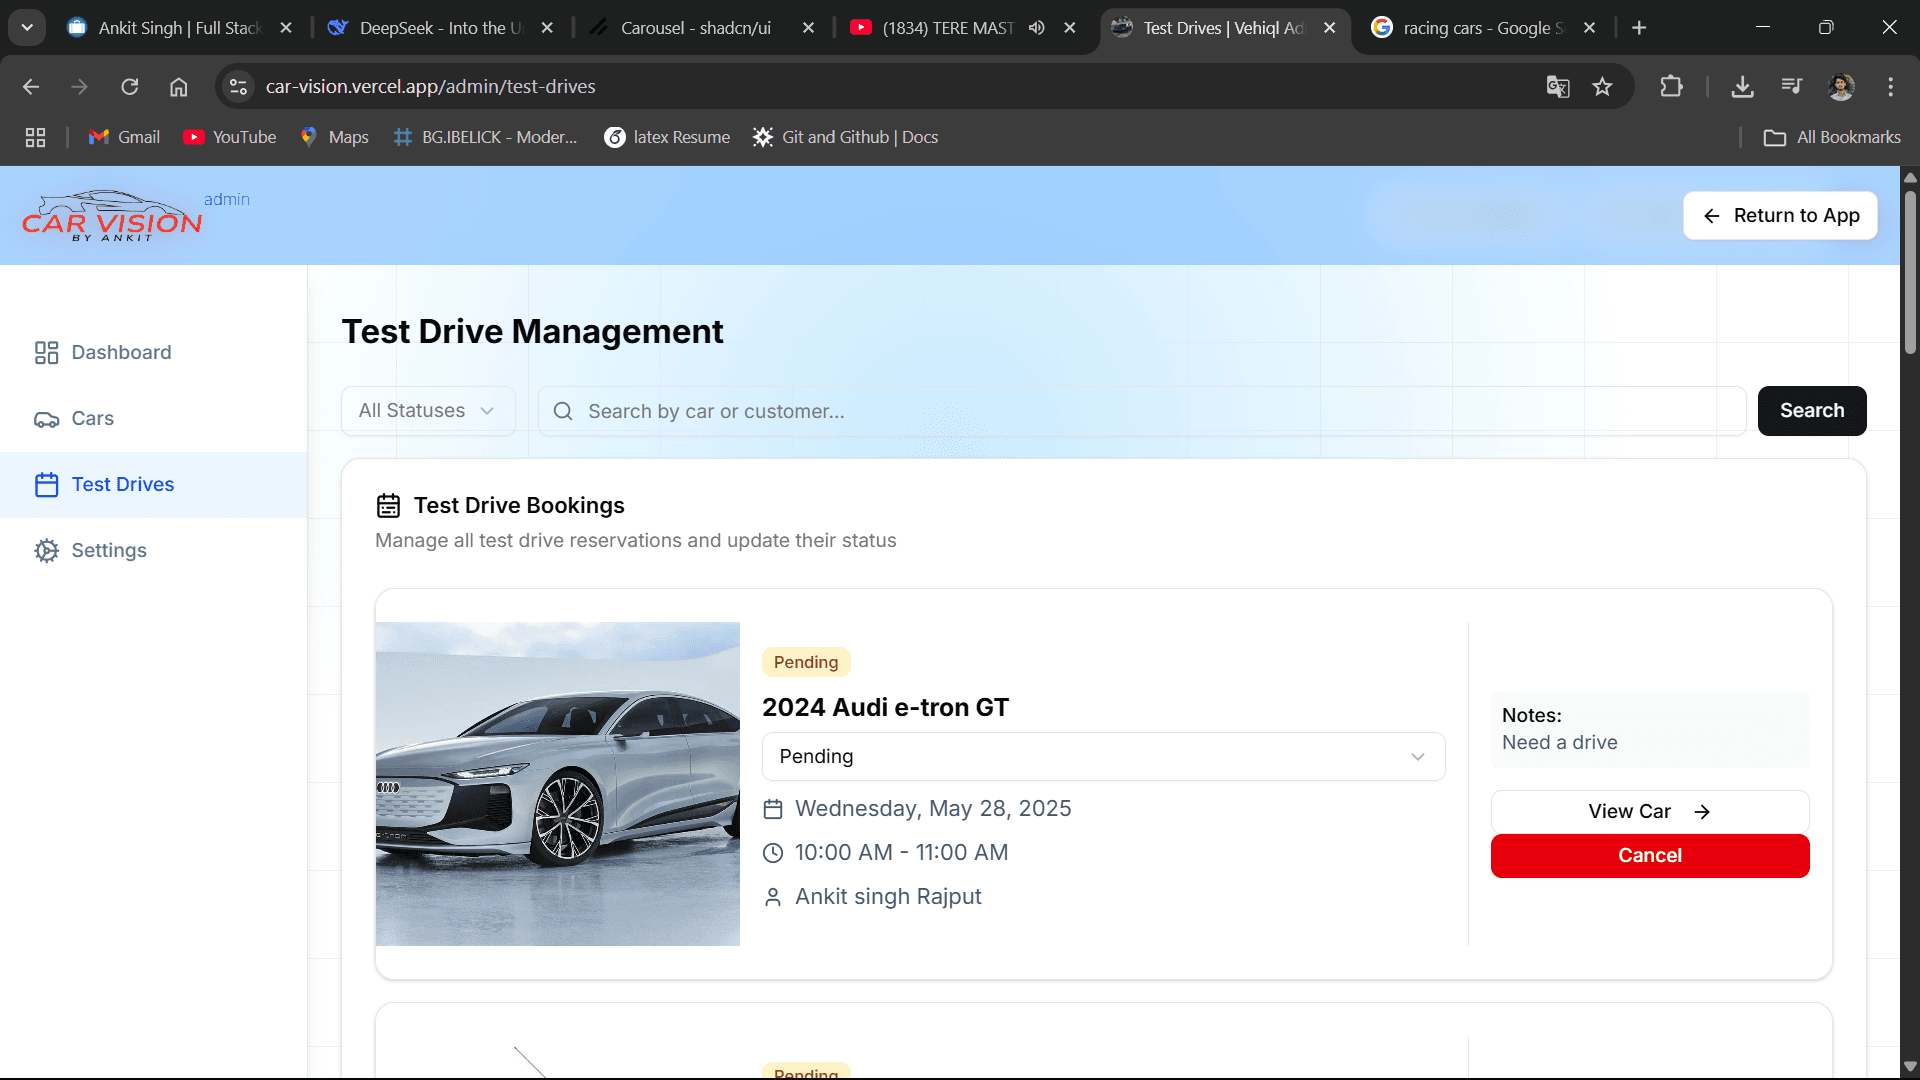
Task: Open the Pending status dropdown for the Audi
Action: [x=1103, y=757]
